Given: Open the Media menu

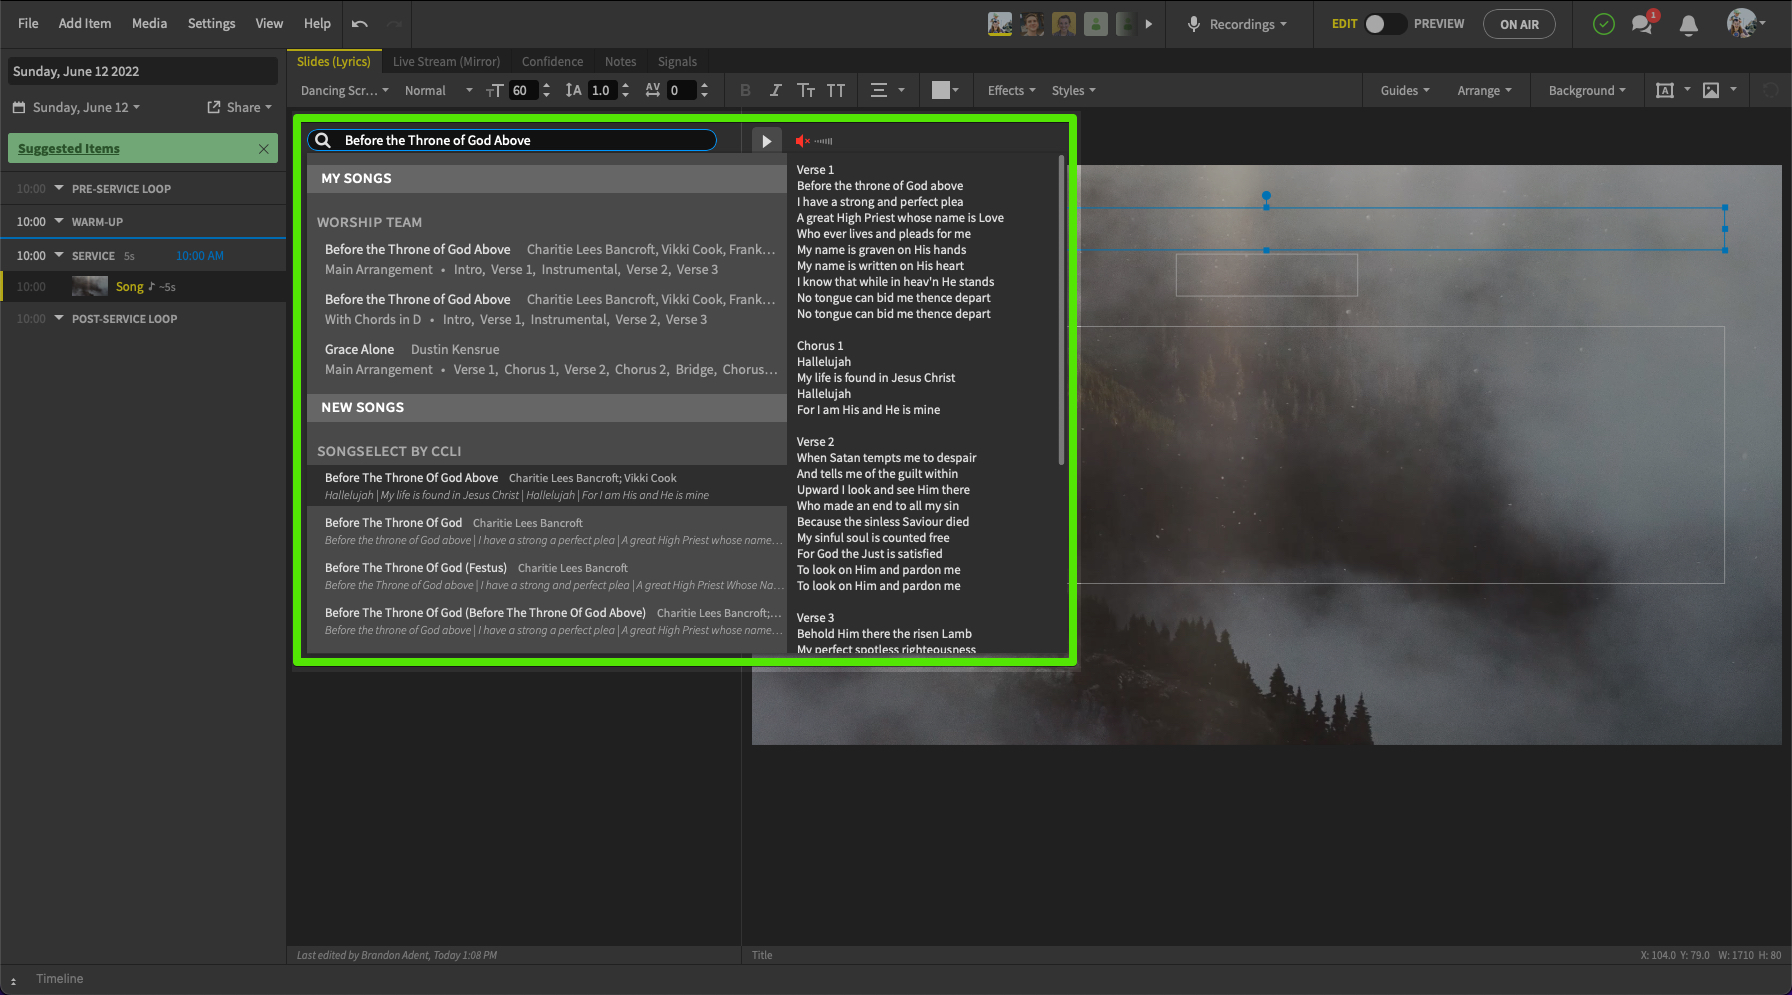Looking at the screenshot, I should click(x=149, y=23).
